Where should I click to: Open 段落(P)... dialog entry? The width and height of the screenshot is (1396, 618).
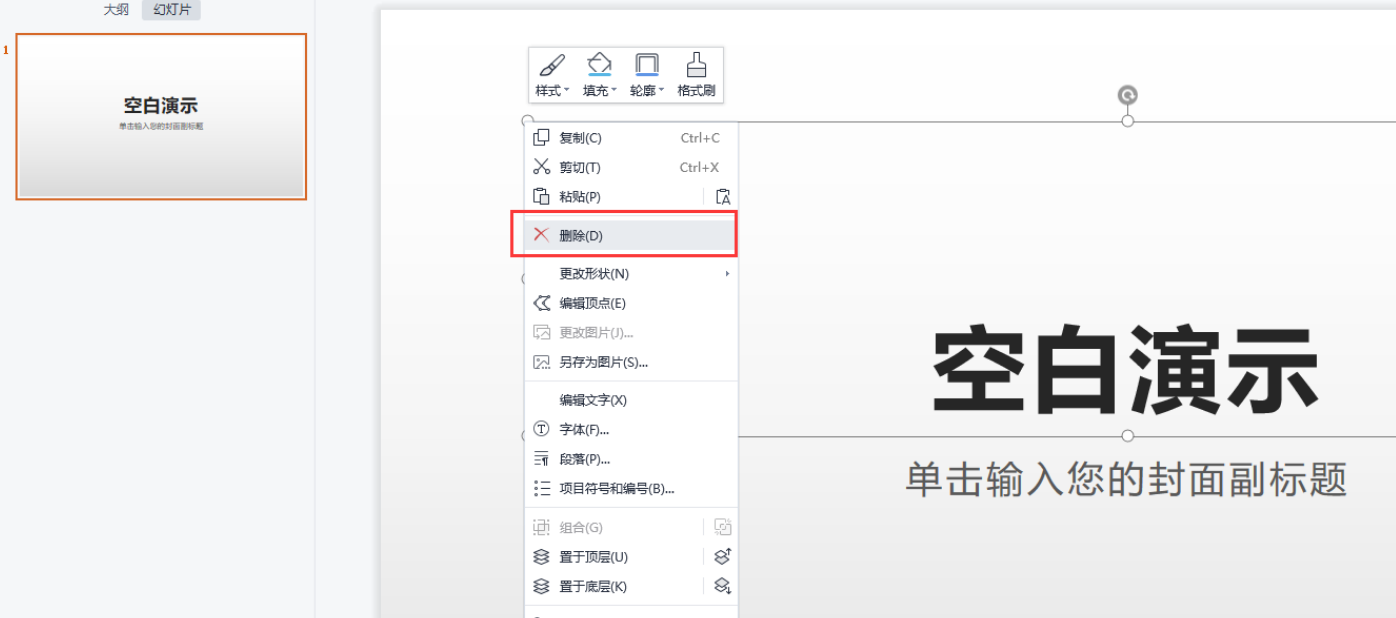click(631, 459)
